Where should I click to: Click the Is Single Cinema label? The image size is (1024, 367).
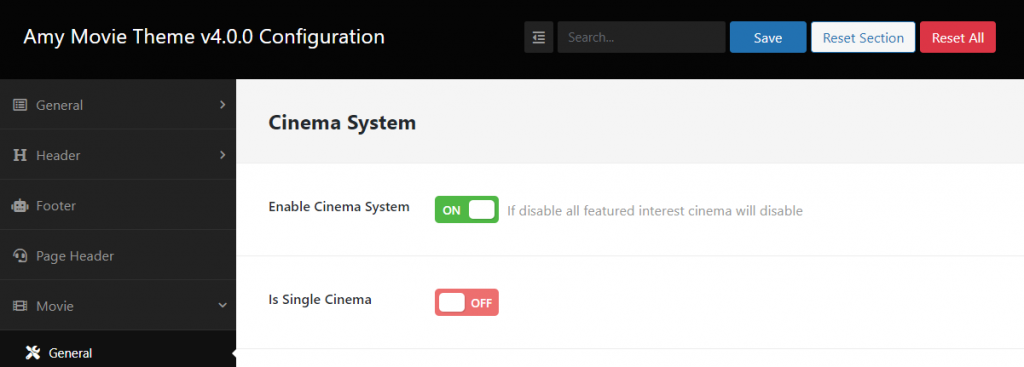pyautogui.click(x=320, y=300)
